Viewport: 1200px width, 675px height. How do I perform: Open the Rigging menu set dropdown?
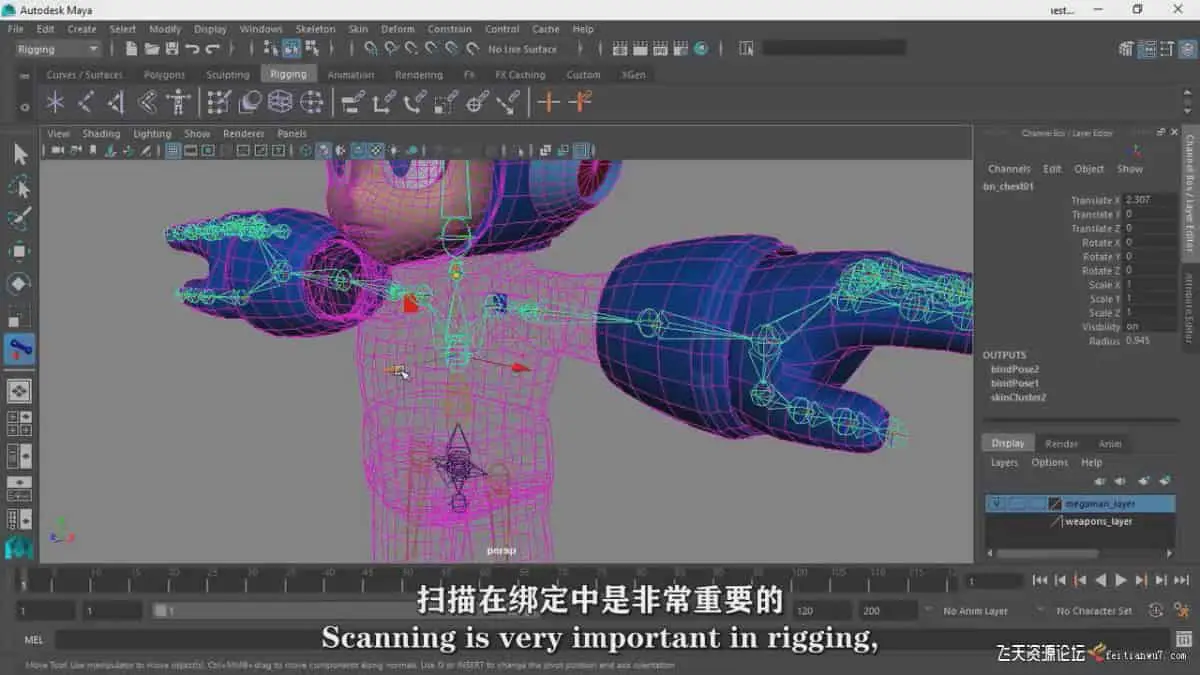pyautogui.click(x=58, y=48)
